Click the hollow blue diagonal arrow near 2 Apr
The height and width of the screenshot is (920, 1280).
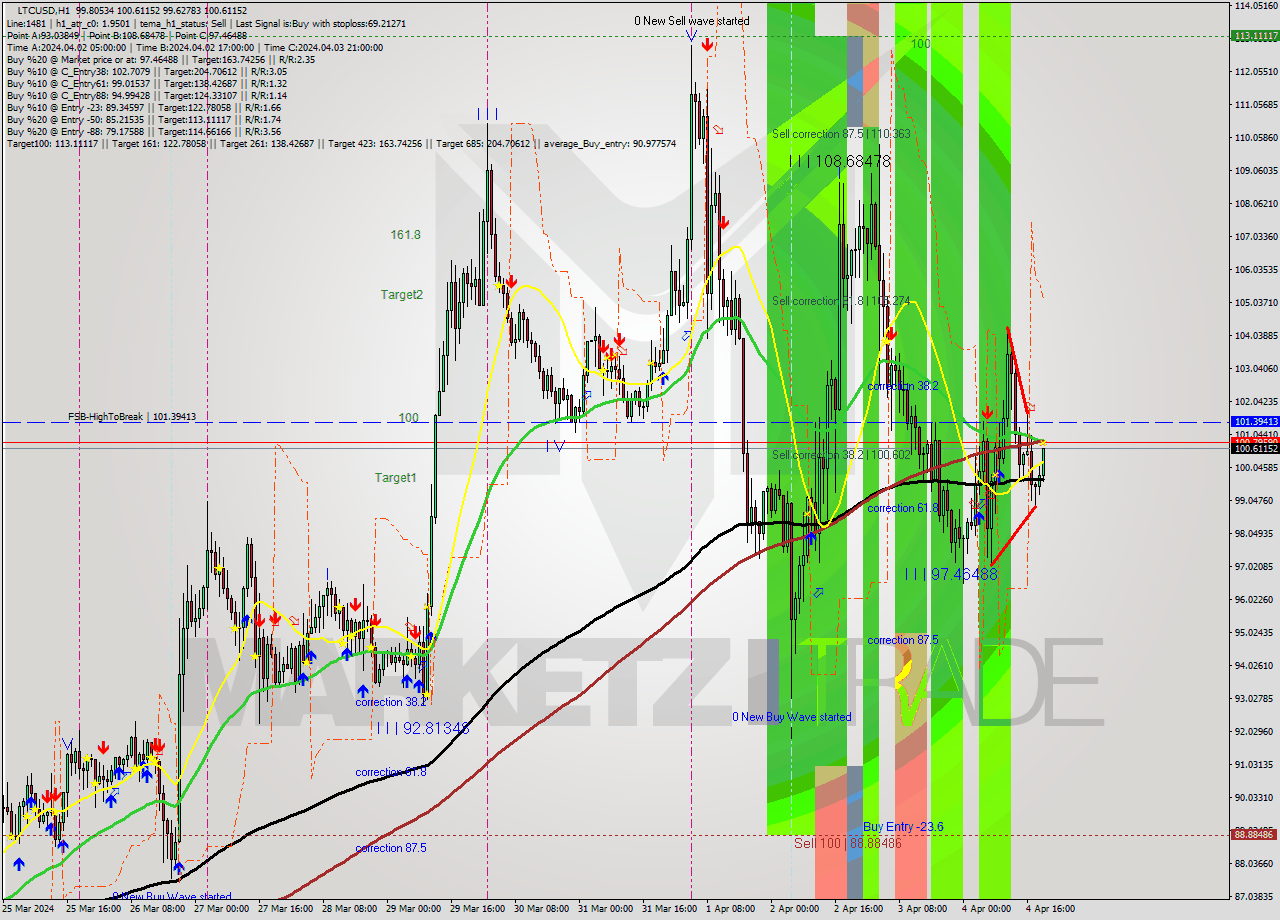click(818, 593)
